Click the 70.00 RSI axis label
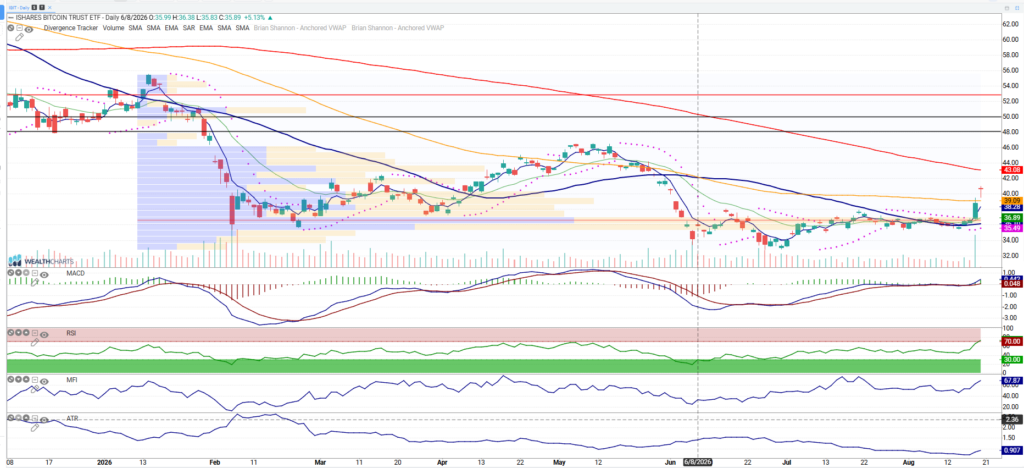This screenshot has height=468, width=1024. coord(1012,341)
